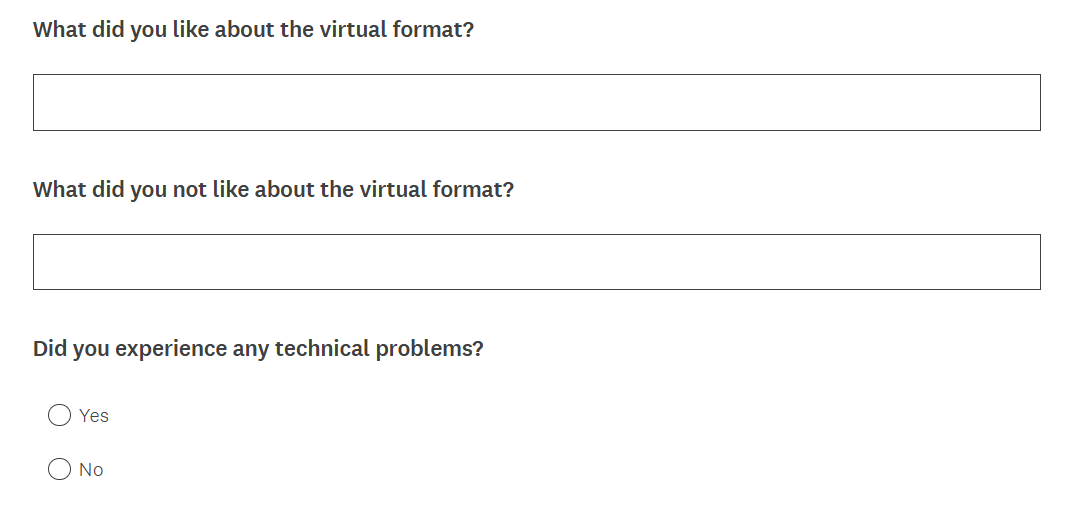Answer No to experiencing technical problems
1091x527 pixels.
60,469
